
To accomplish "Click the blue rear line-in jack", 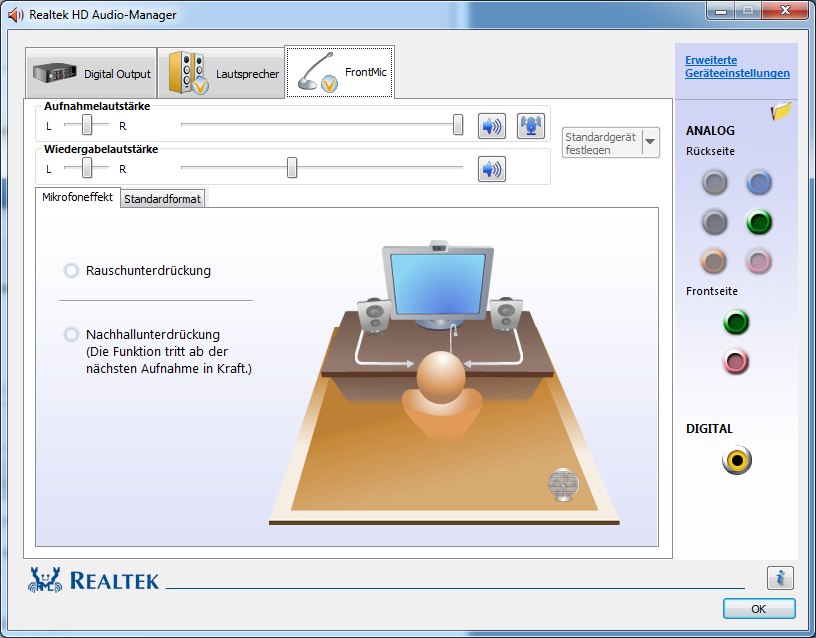I will pyautogui.click(x=759, y=182).
